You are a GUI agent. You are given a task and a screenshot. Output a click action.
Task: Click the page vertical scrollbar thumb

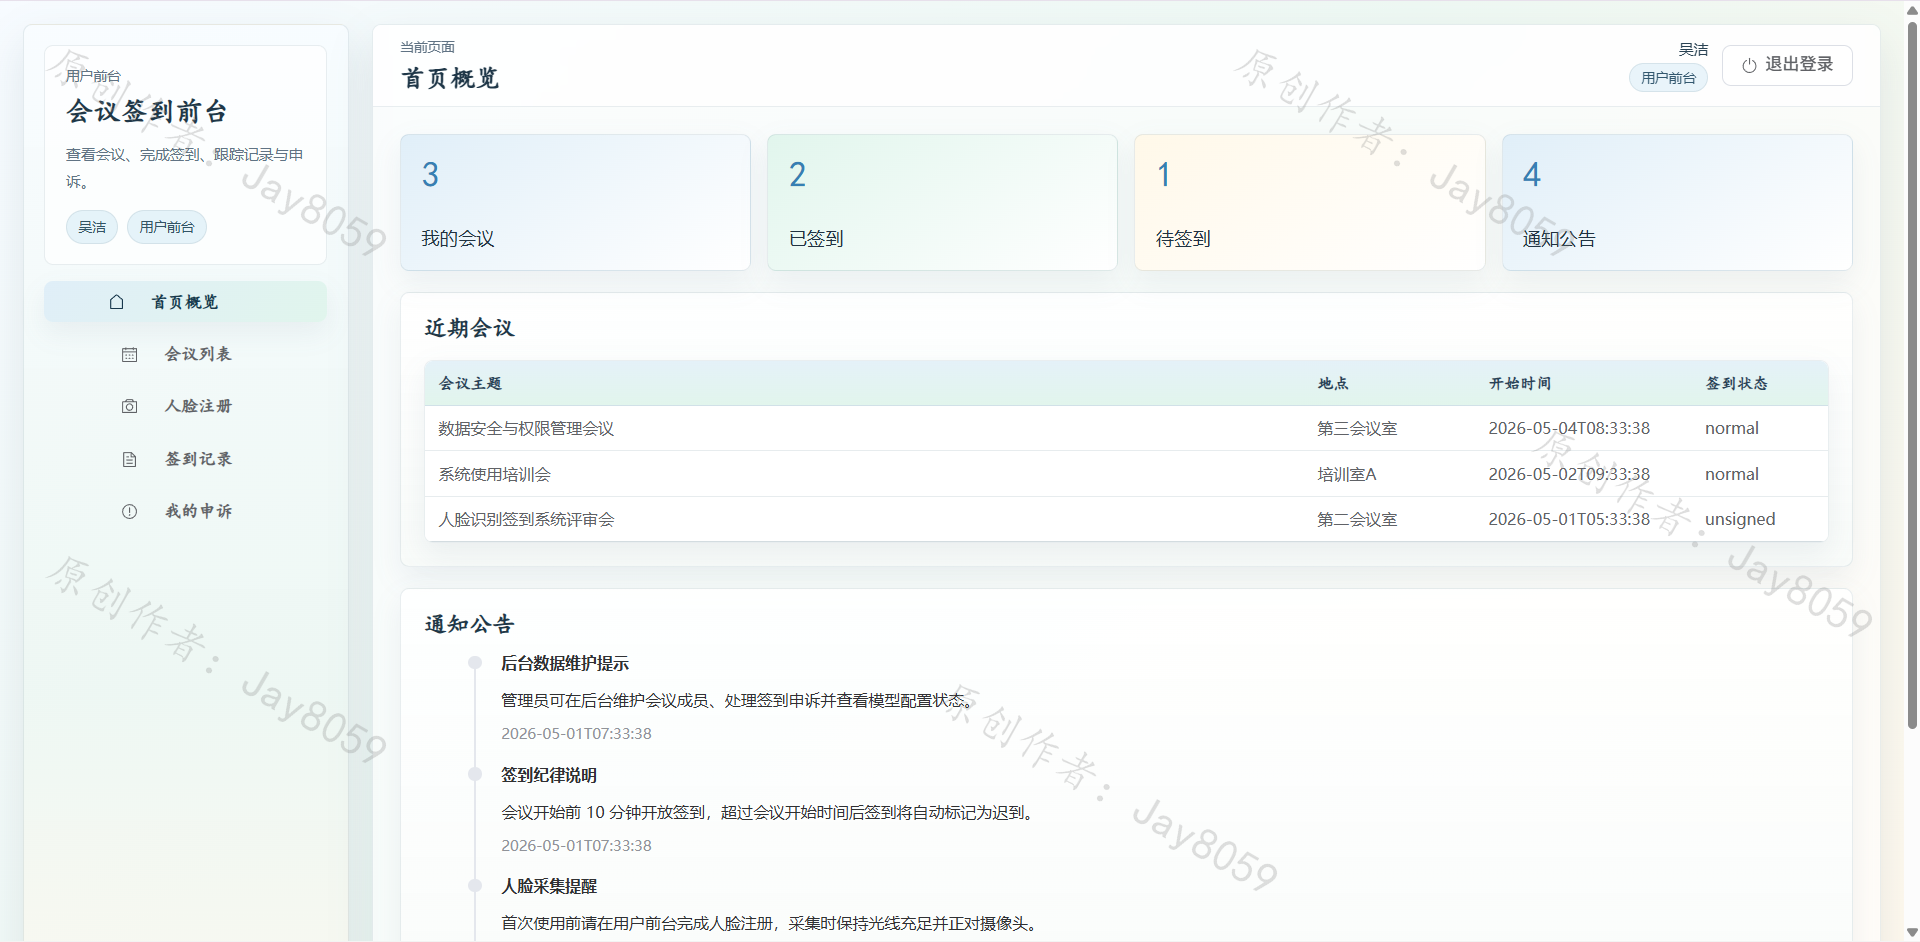tap(1912, 375)
